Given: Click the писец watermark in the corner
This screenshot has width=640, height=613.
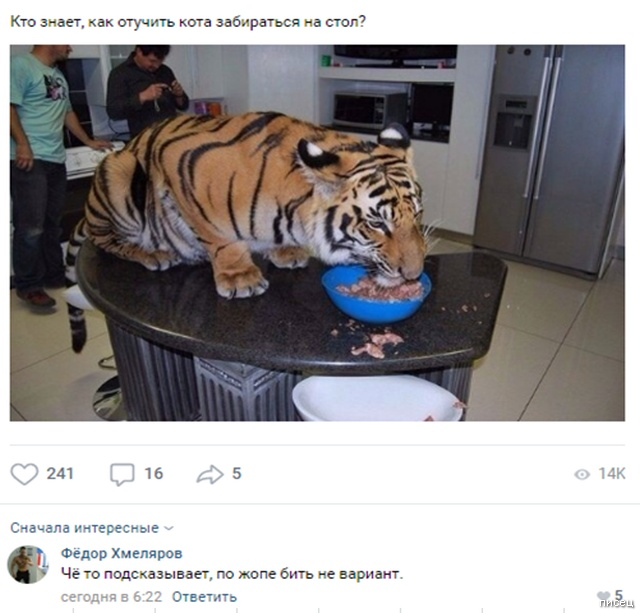Looking at the screenshot, I should (617, 603).
